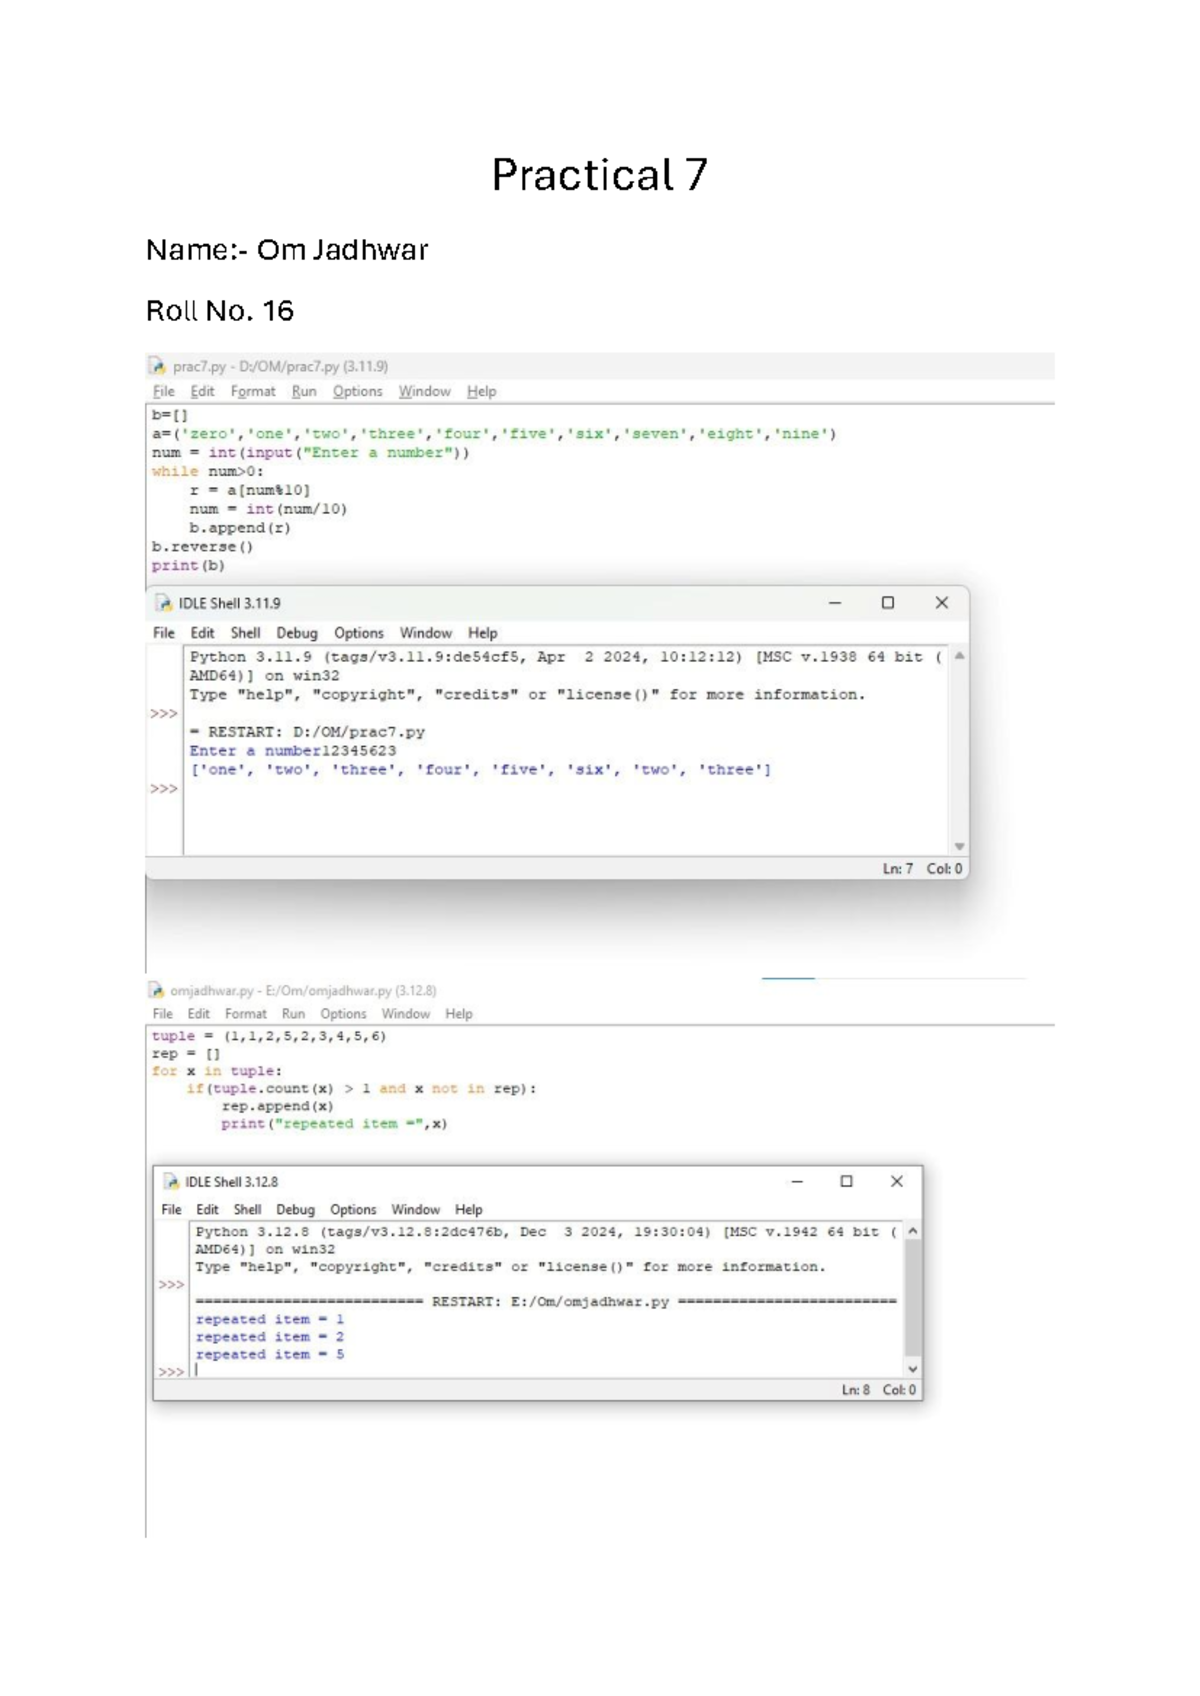This screenshot has width=1200, height=1696.
Task: Click scroll up arrow in Shell 3.11.9
Action: click(959, 656)
